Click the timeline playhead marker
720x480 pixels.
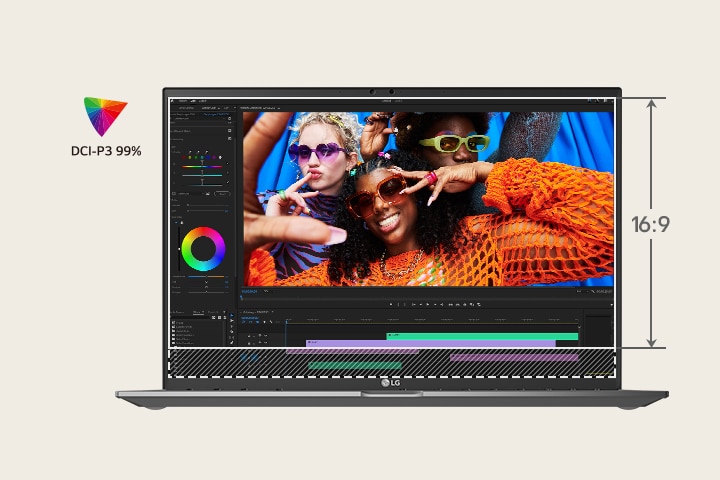[285, 321]
